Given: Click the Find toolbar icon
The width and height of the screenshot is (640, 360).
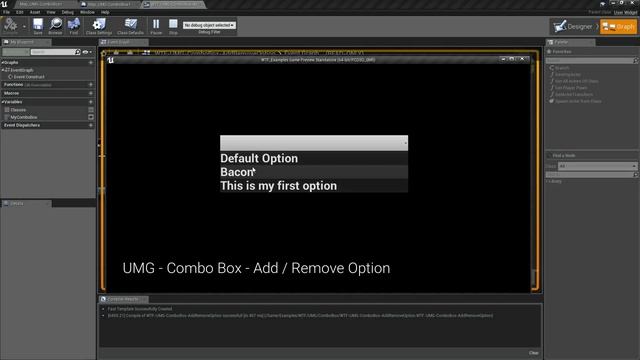Looking at the screenshot, I should (74, 26).
